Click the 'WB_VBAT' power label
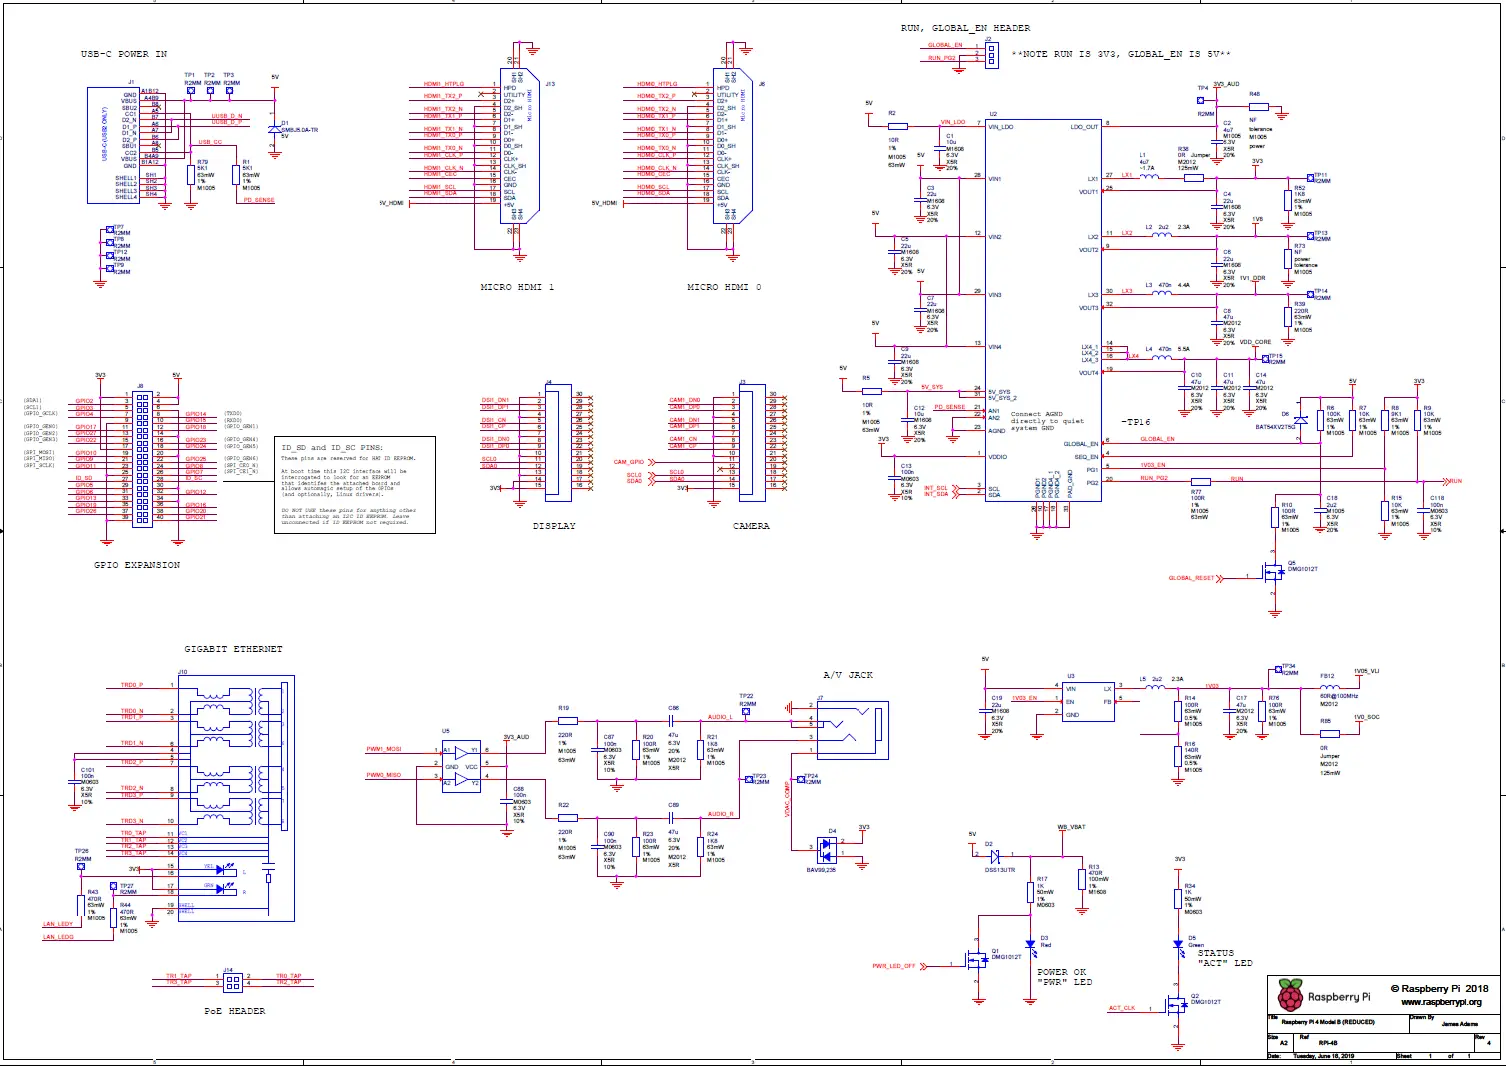Viewport: 1506px width, 1066px height. (x=1071, y=827)
